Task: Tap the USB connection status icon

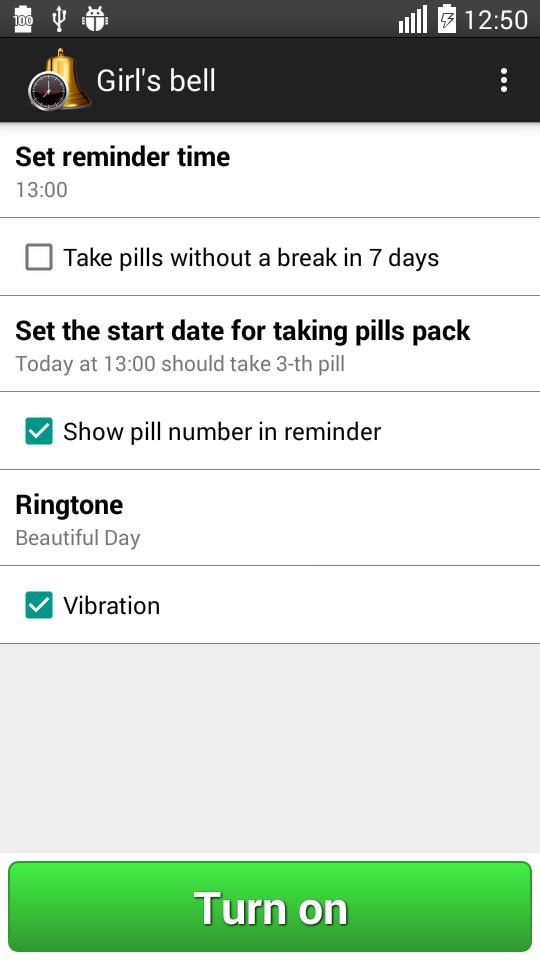Action: coord(59,19)
